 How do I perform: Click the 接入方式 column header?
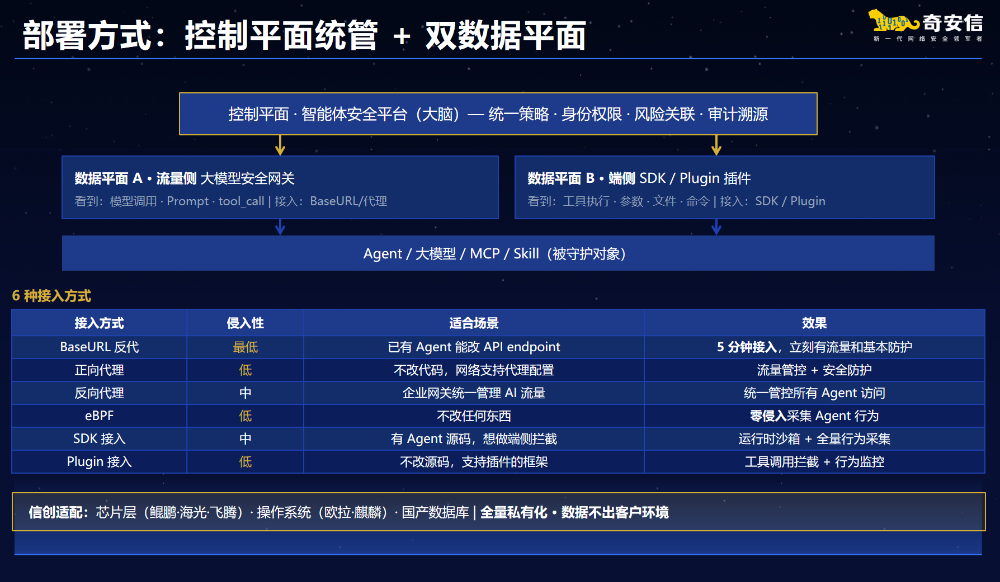tap(99, 323)
